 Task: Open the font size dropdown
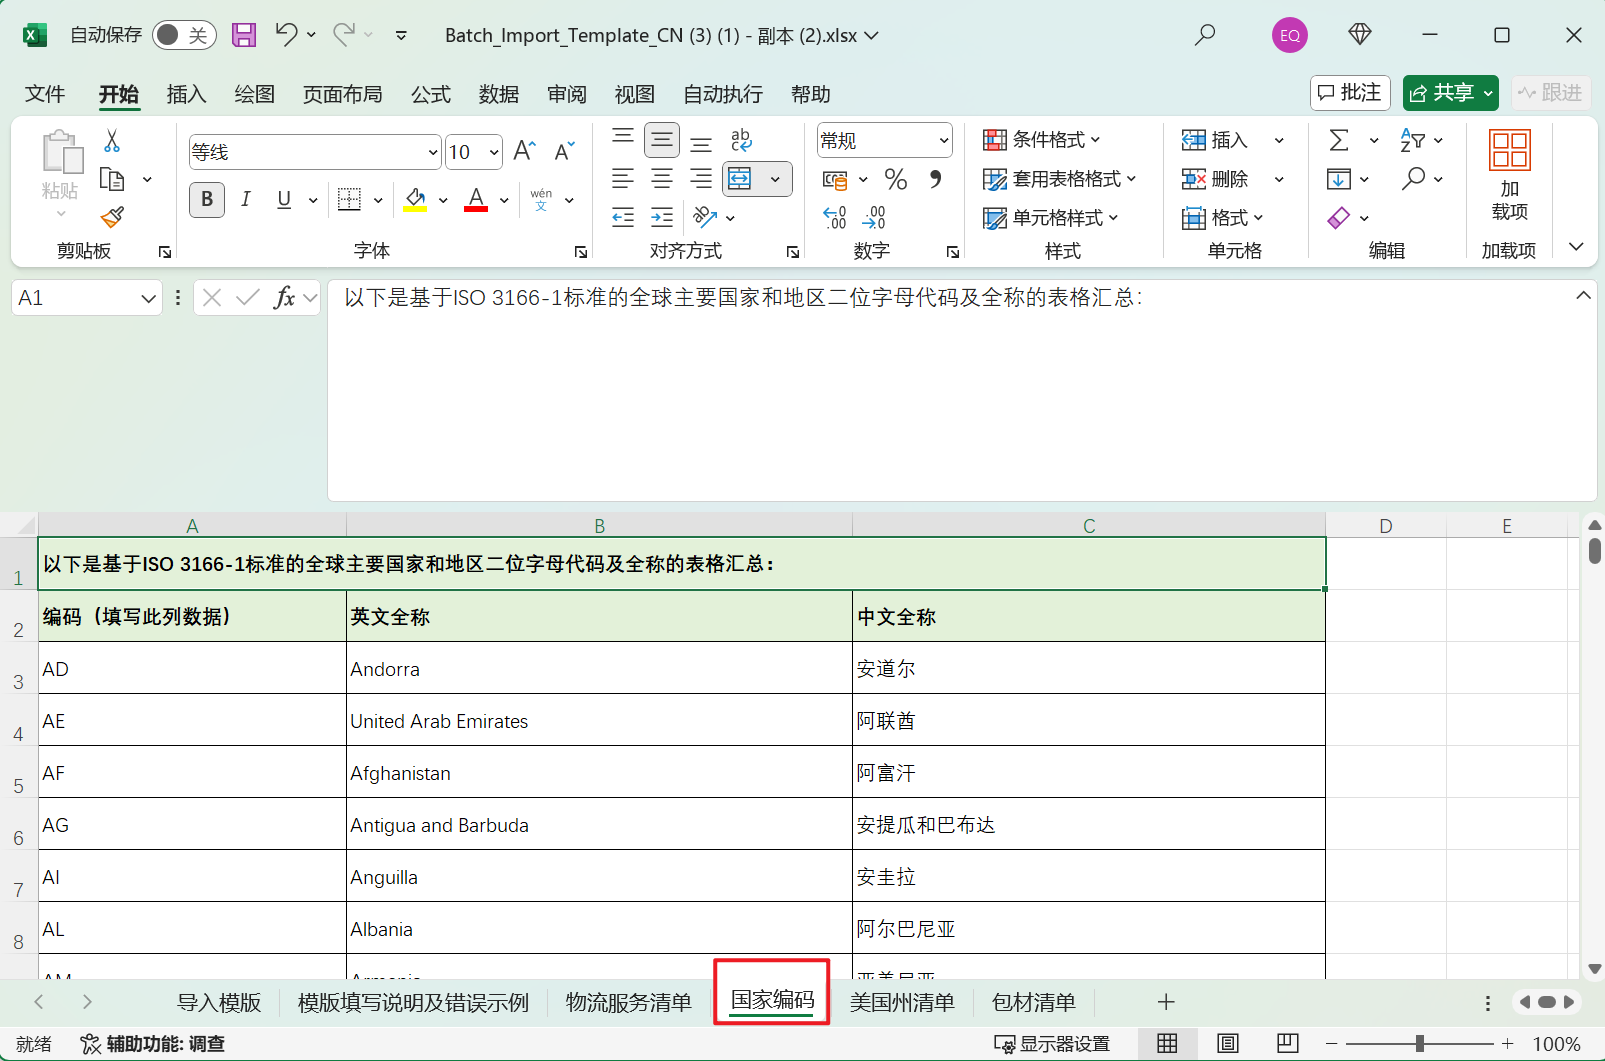494,152
